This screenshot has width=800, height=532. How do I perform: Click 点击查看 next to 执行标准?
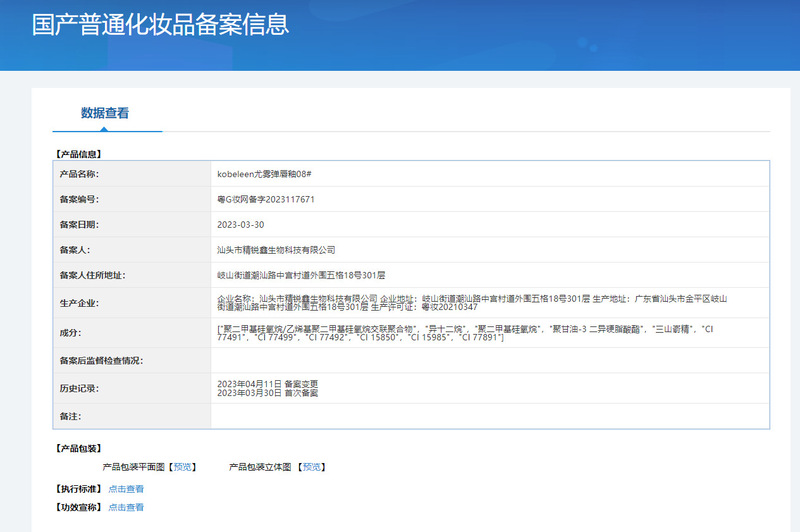[x=126, y=489]
